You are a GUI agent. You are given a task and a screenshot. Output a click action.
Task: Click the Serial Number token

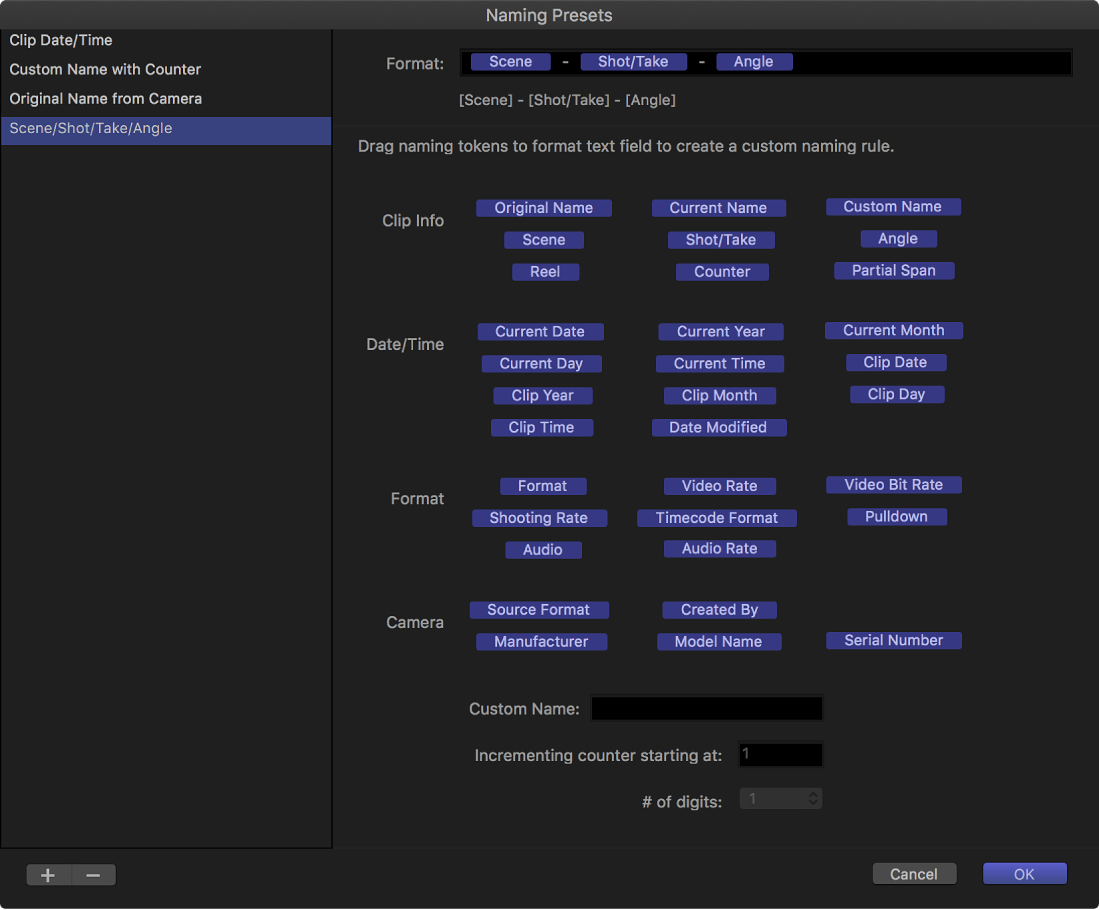[893, 640]
